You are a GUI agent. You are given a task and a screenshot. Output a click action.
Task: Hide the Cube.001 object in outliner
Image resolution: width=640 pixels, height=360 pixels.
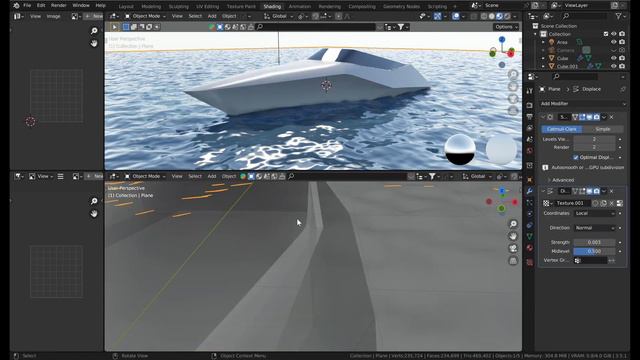(x=614, y=66)
